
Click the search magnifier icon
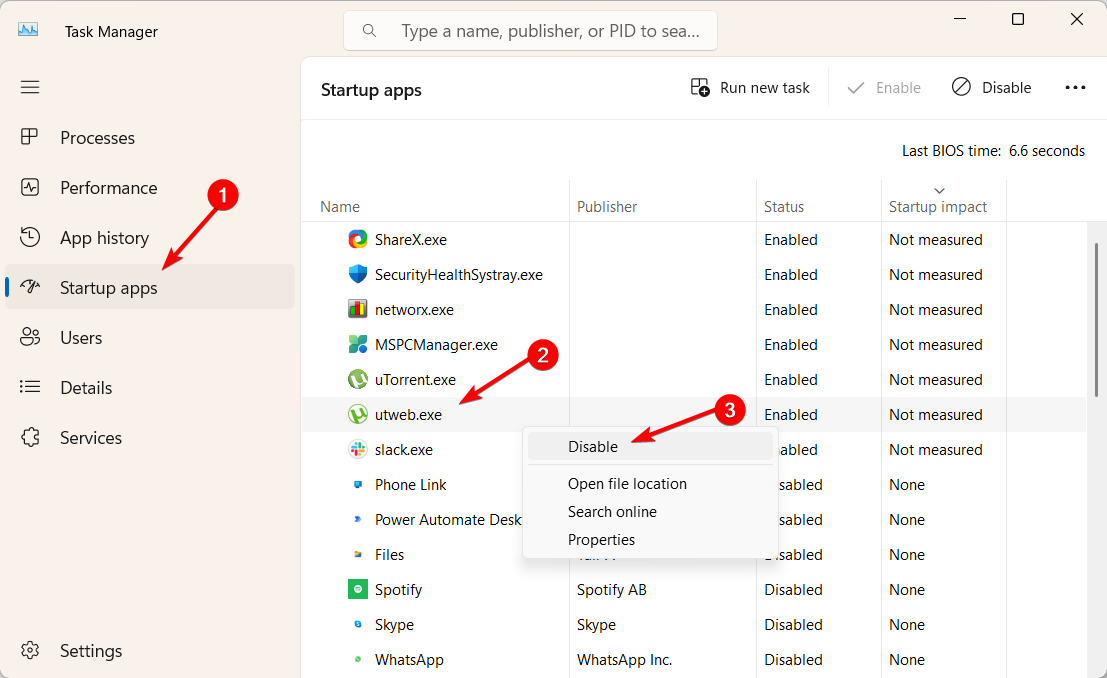(x=369, y=31)
